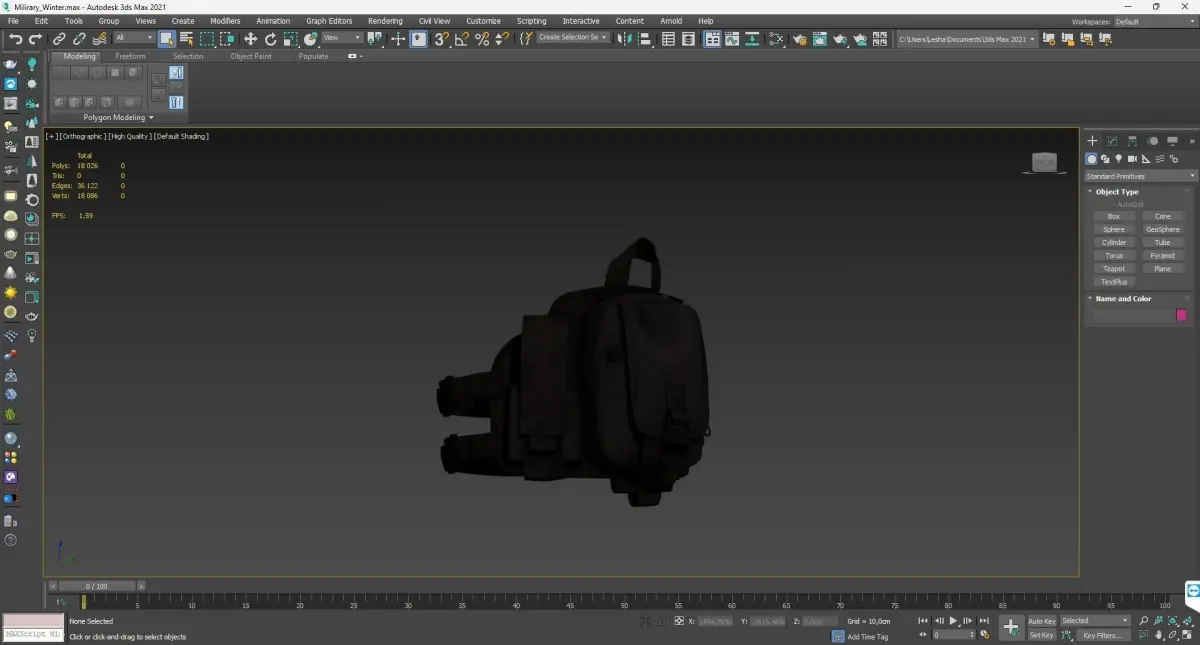This screenshot has width=1200, height=645.
Task: Click the Sphere object type button
Action: pyautogui.click(x=1114, y=229)
